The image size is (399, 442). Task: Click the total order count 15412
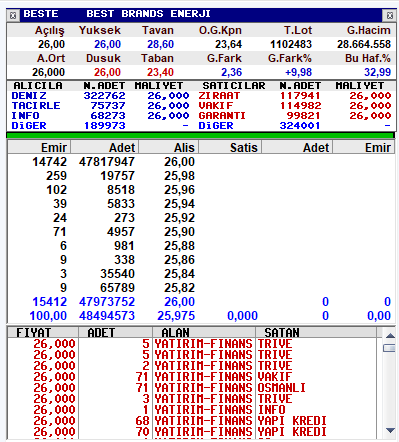50,302
